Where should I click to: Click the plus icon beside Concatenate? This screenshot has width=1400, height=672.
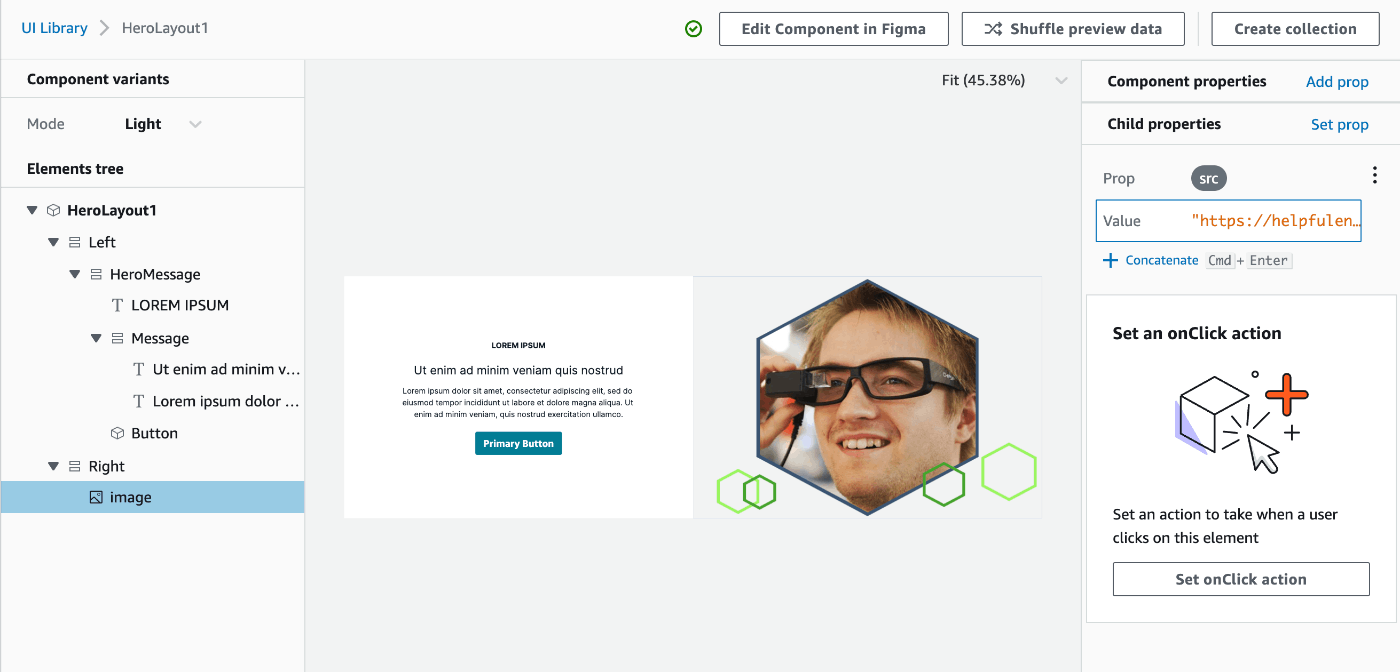click(1110, 260)
